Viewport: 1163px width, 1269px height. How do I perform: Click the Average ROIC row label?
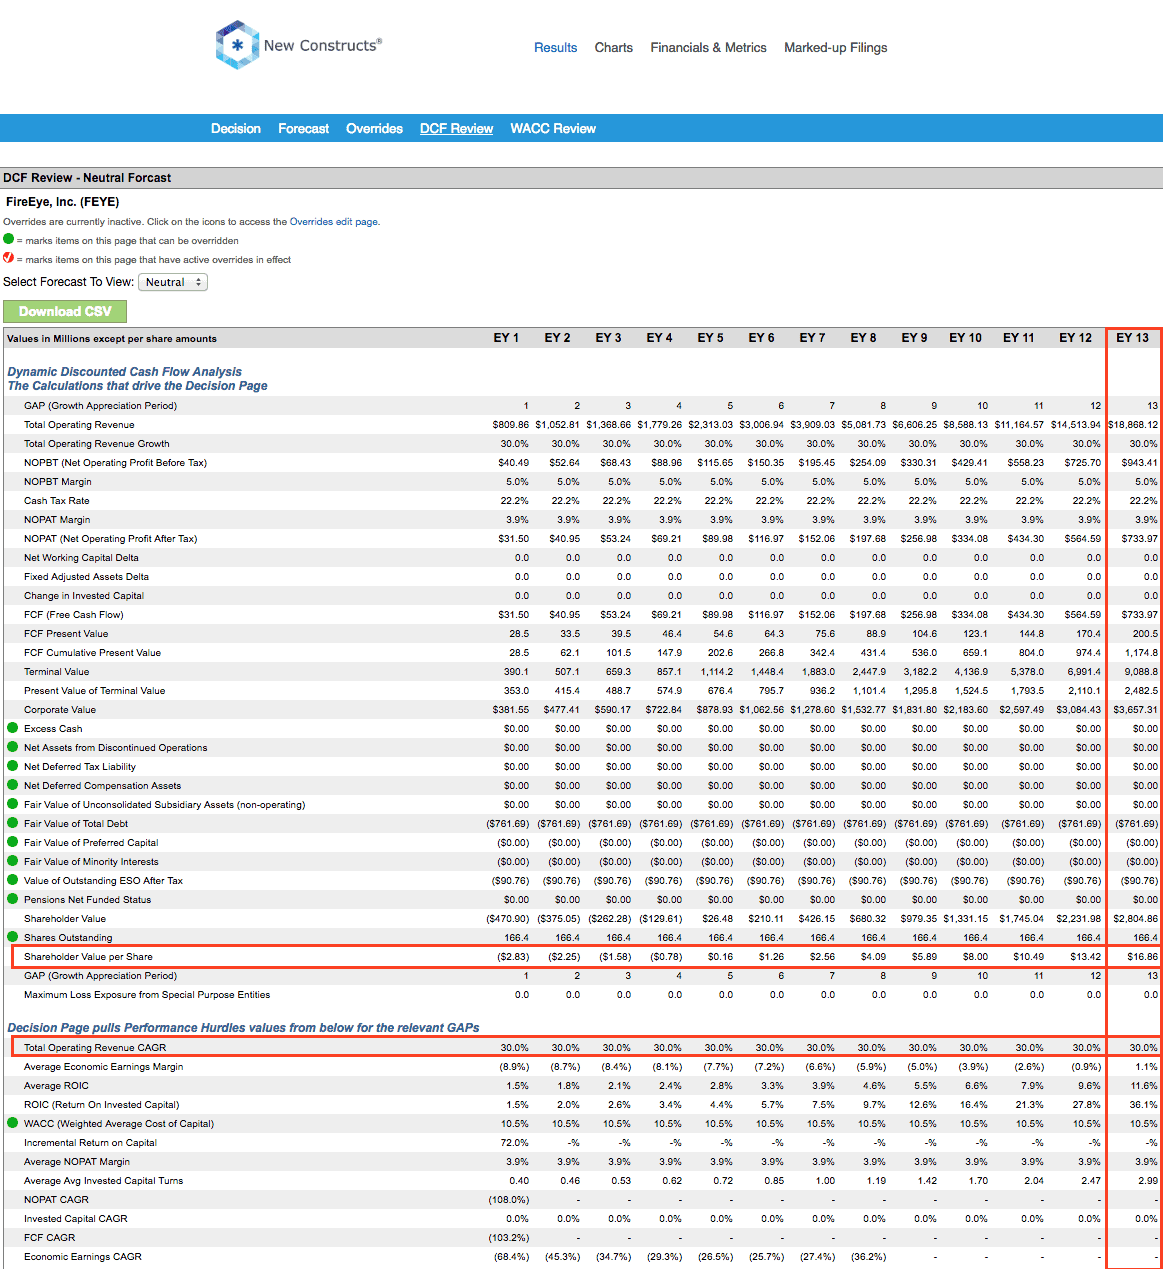pos(56,1086)
